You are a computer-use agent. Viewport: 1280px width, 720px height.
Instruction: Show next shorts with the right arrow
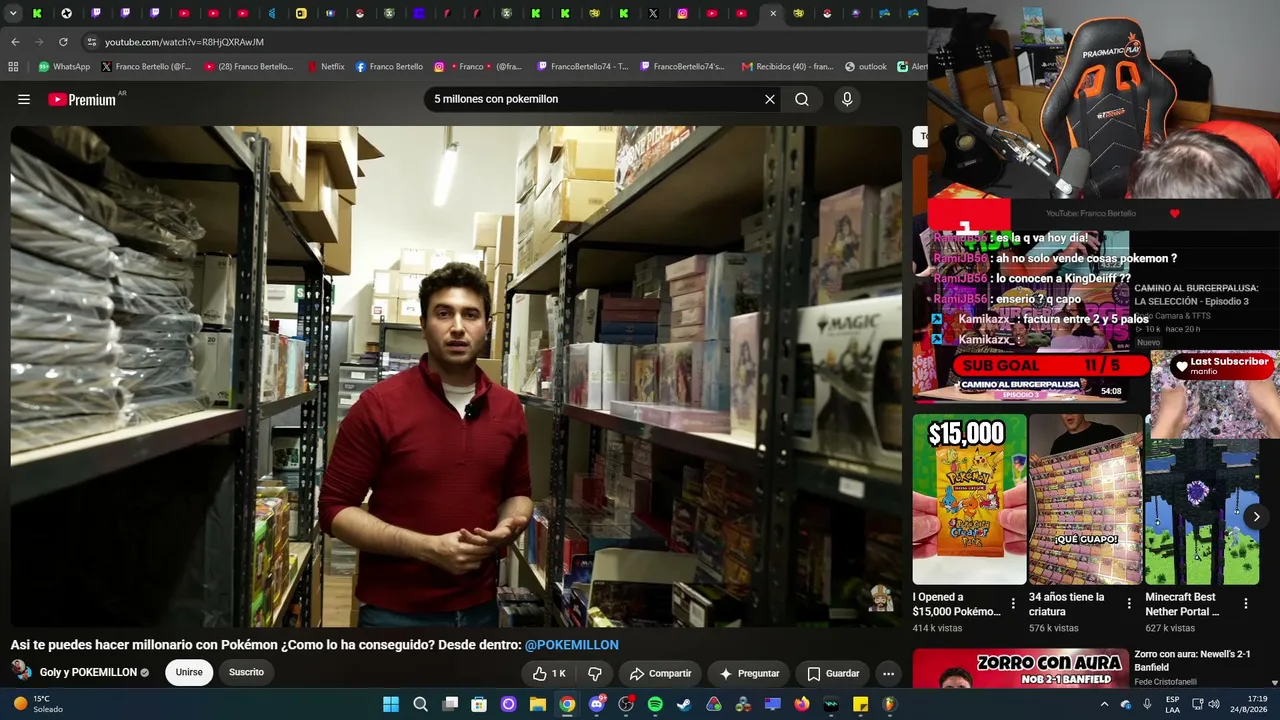point(1256,516)
